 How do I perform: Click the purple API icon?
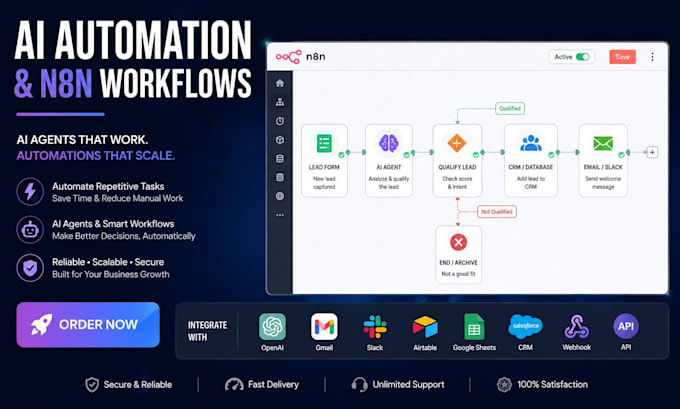(626, 326)
